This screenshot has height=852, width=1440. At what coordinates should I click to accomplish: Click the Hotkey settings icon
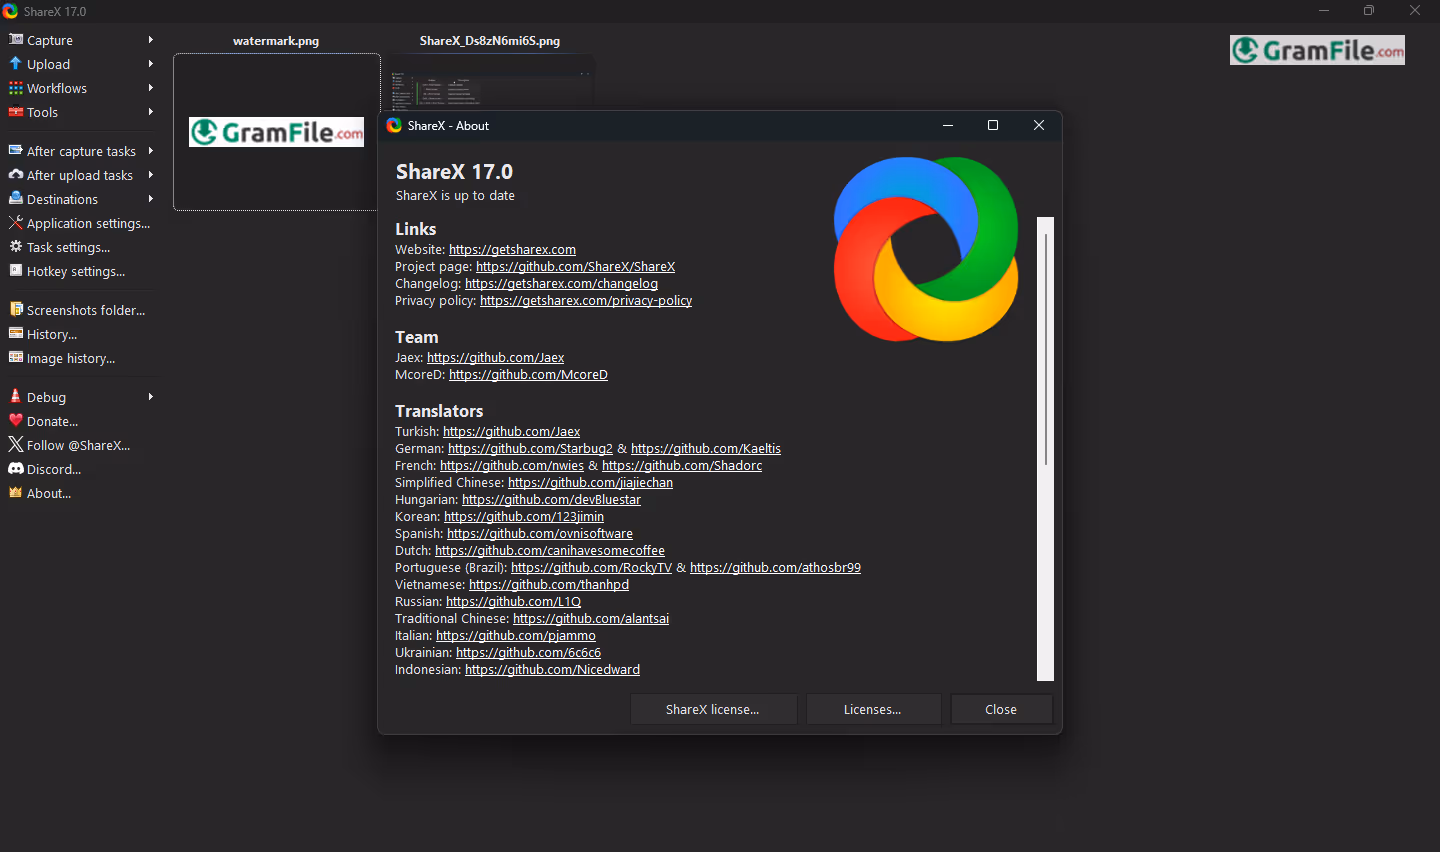tap(16, 270)
